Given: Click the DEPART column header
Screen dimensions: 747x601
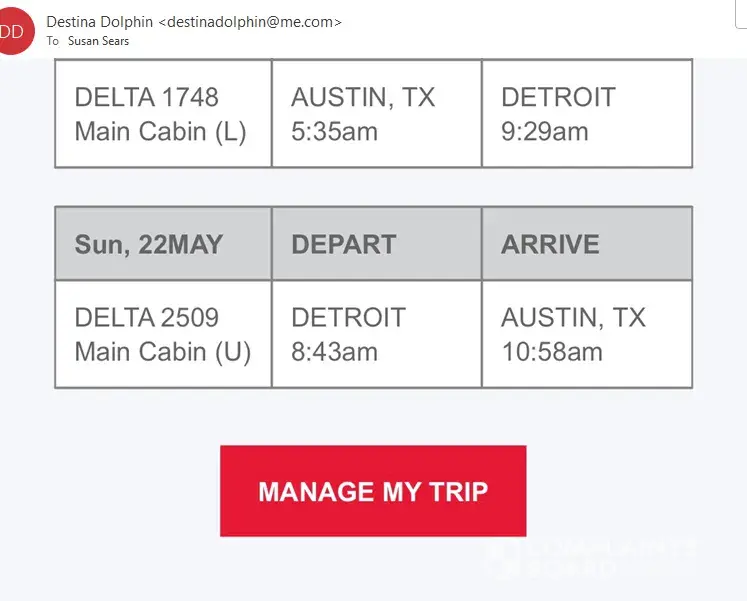Looking at the screenshot, I should click(343, 245).
